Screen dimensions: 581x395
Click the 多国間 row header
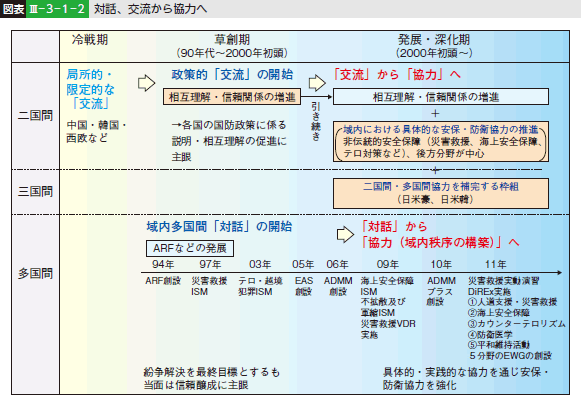pos(36,274)
